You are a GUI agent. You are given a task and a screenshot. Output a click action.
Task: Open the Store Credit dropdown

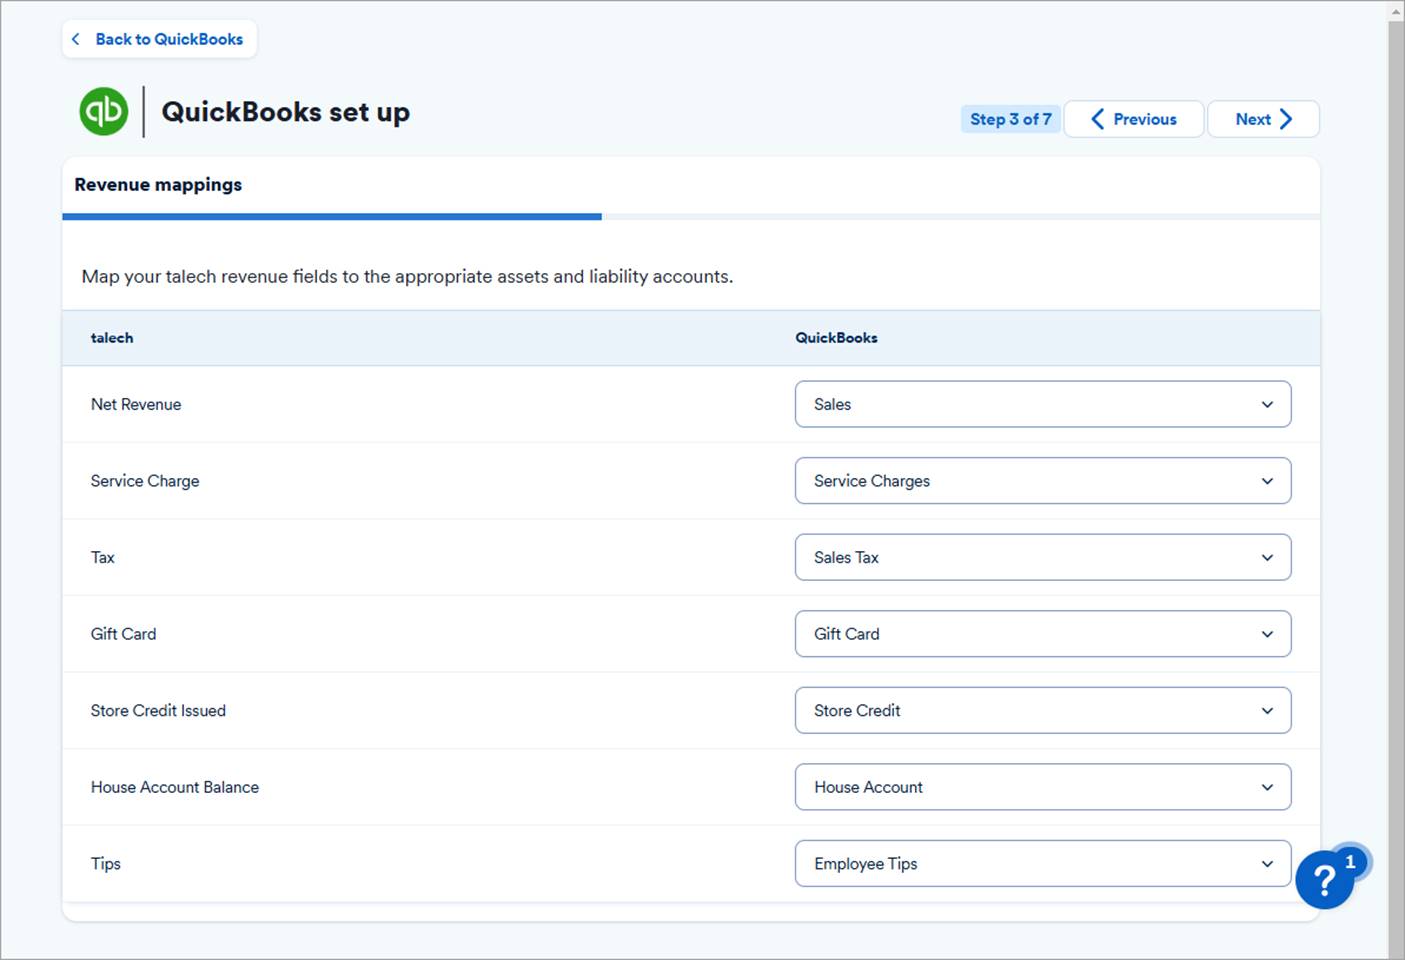(1042, 711)
